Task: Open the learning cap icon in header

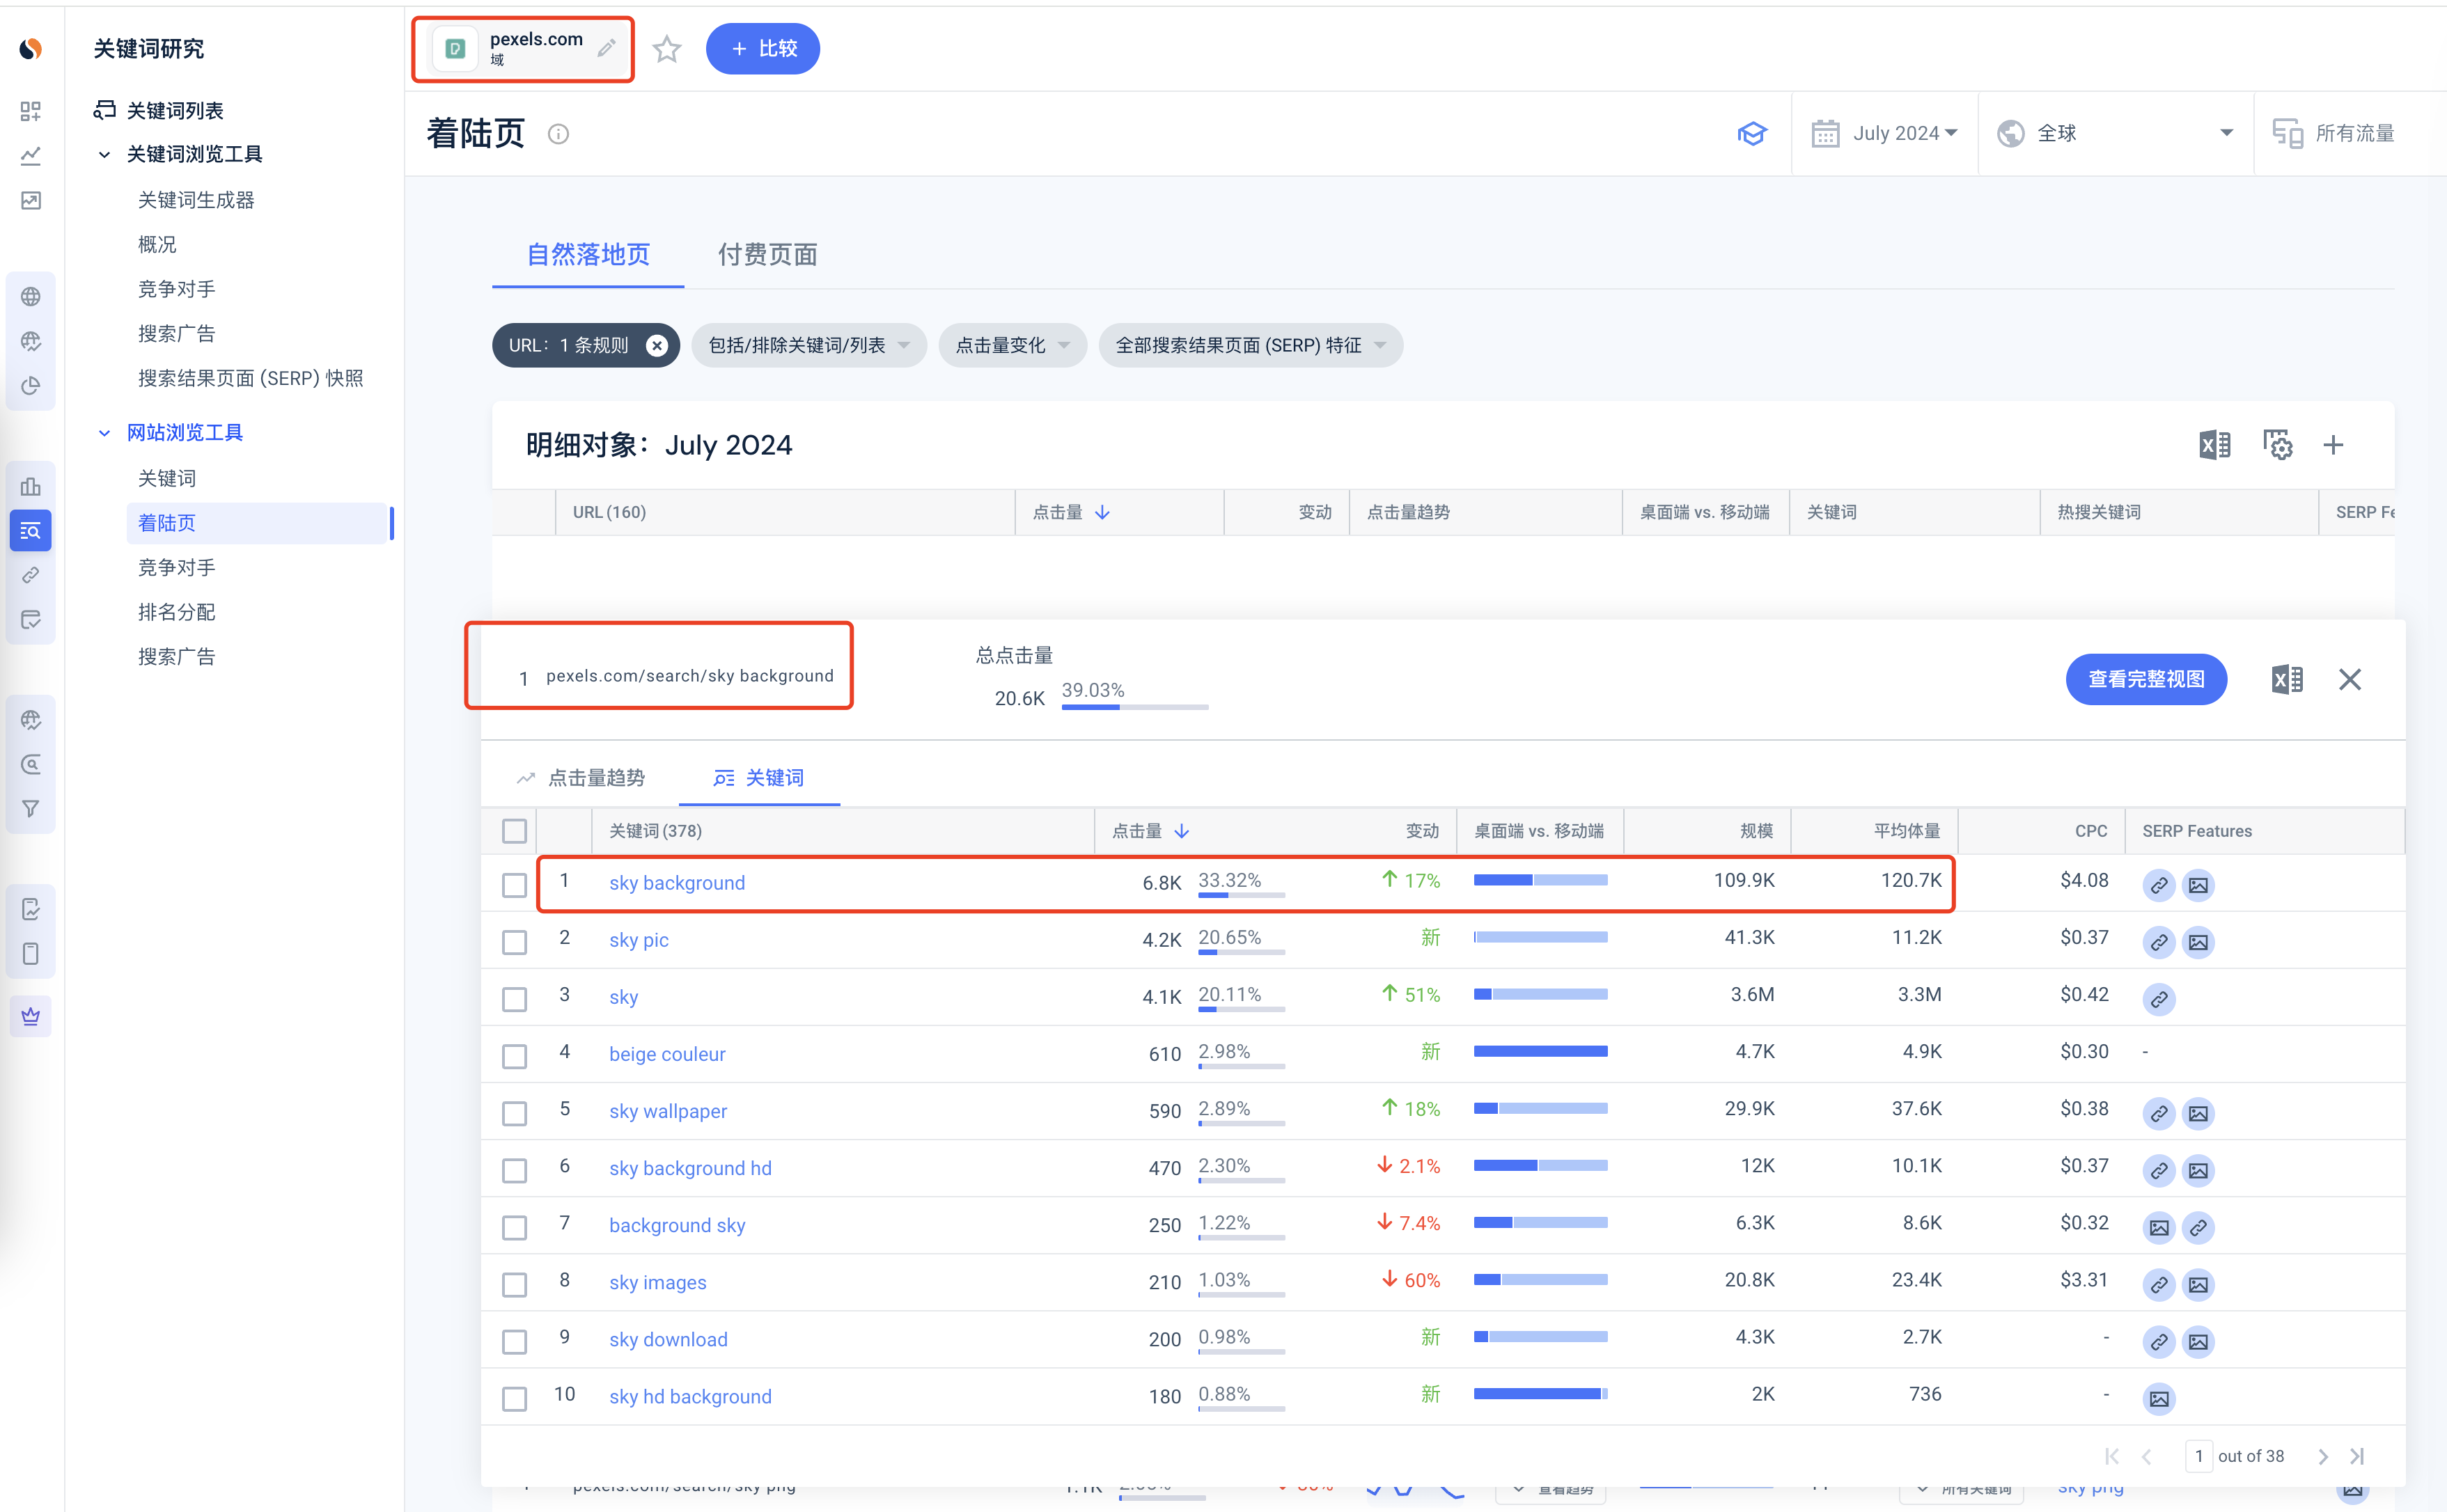Action: [x=1751, y=133]
